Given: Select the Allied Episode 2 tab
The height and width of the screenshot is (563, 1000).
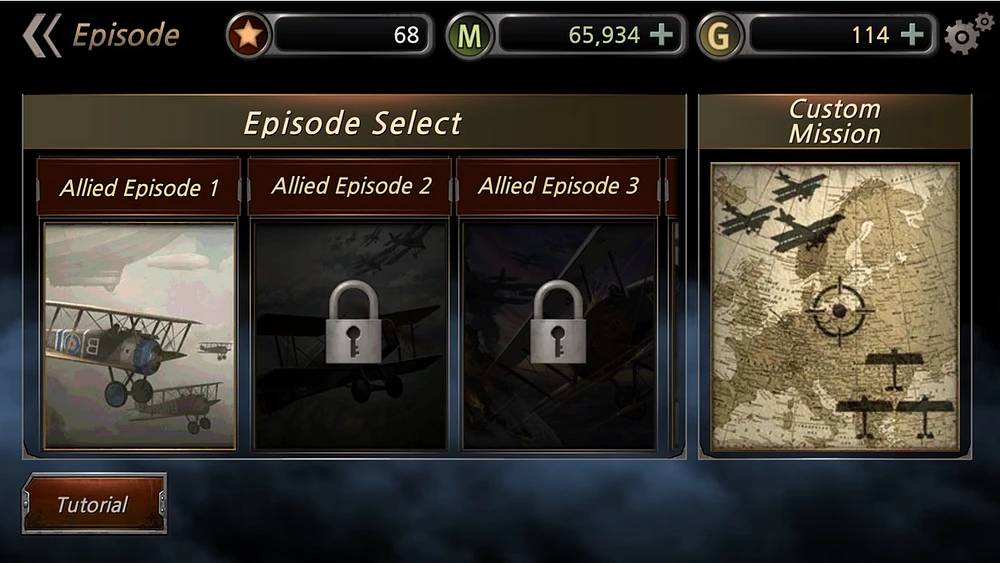Looking at the screenshot, I should coord(349,187).
